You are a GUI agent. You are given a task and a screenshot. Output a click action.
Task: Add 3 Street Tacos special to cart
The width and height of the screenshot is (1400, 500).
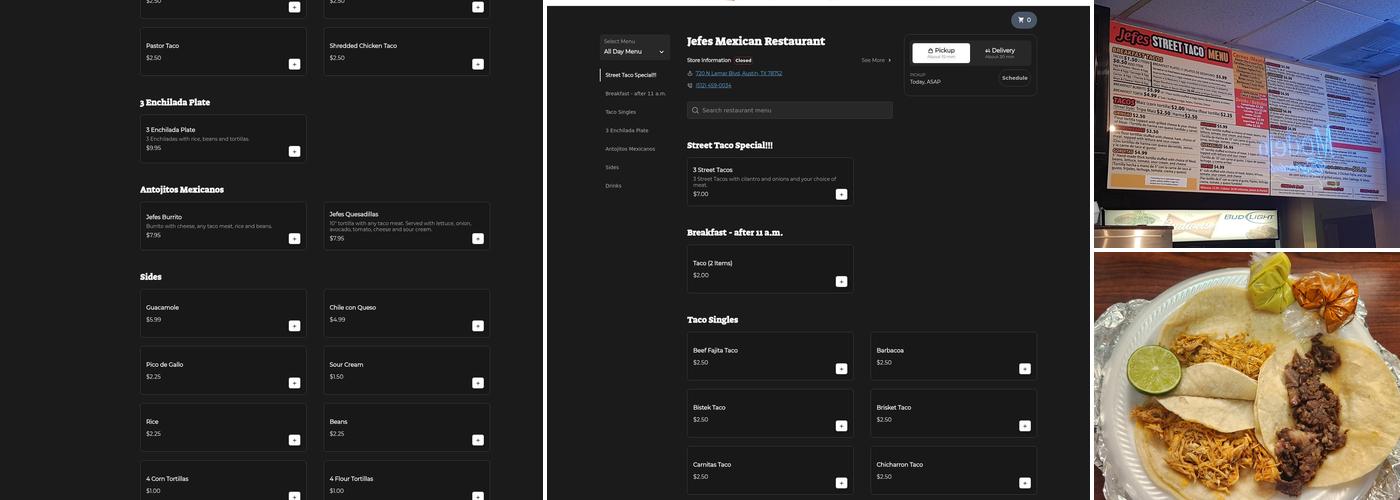pyautogui.click(x=841, y=194)
